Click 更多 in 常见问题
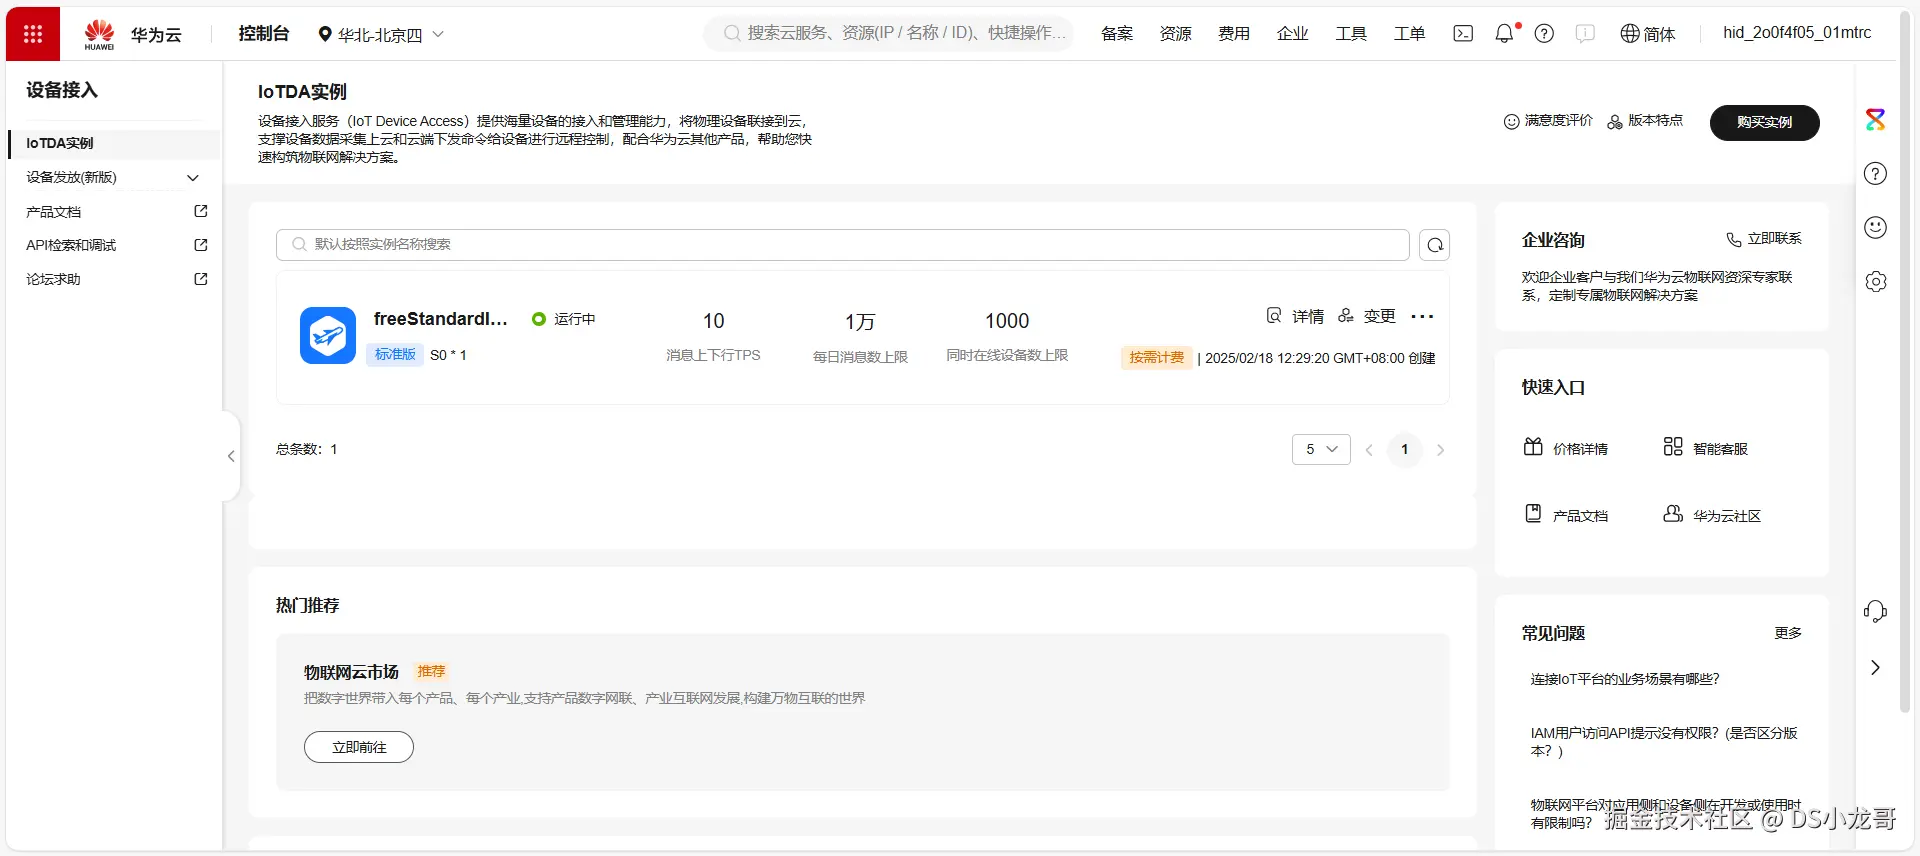Viewport: 1920px width, 856px height. pyautogui.click(x=1788, y=633)
